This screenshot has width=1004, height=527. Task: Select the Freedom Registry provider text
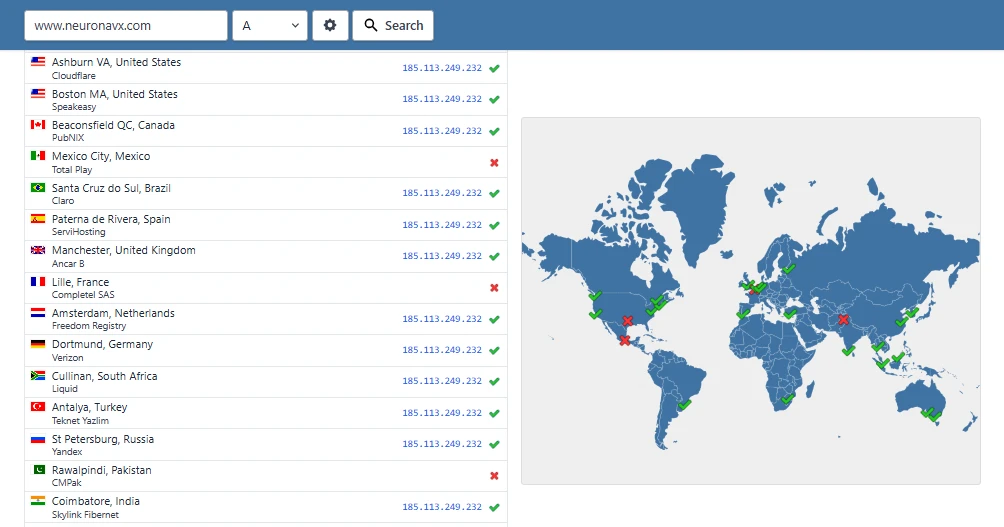89,326
